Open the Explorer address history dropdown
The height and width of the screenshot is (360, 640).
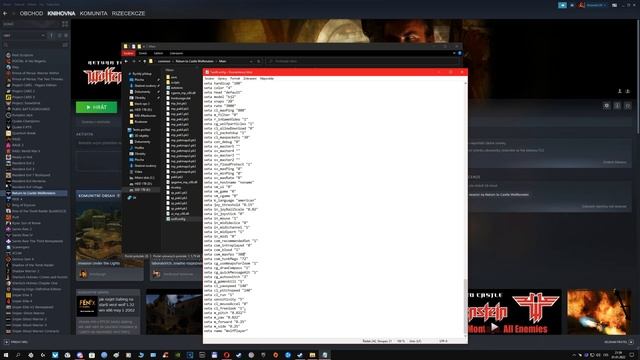pos(251,61)
